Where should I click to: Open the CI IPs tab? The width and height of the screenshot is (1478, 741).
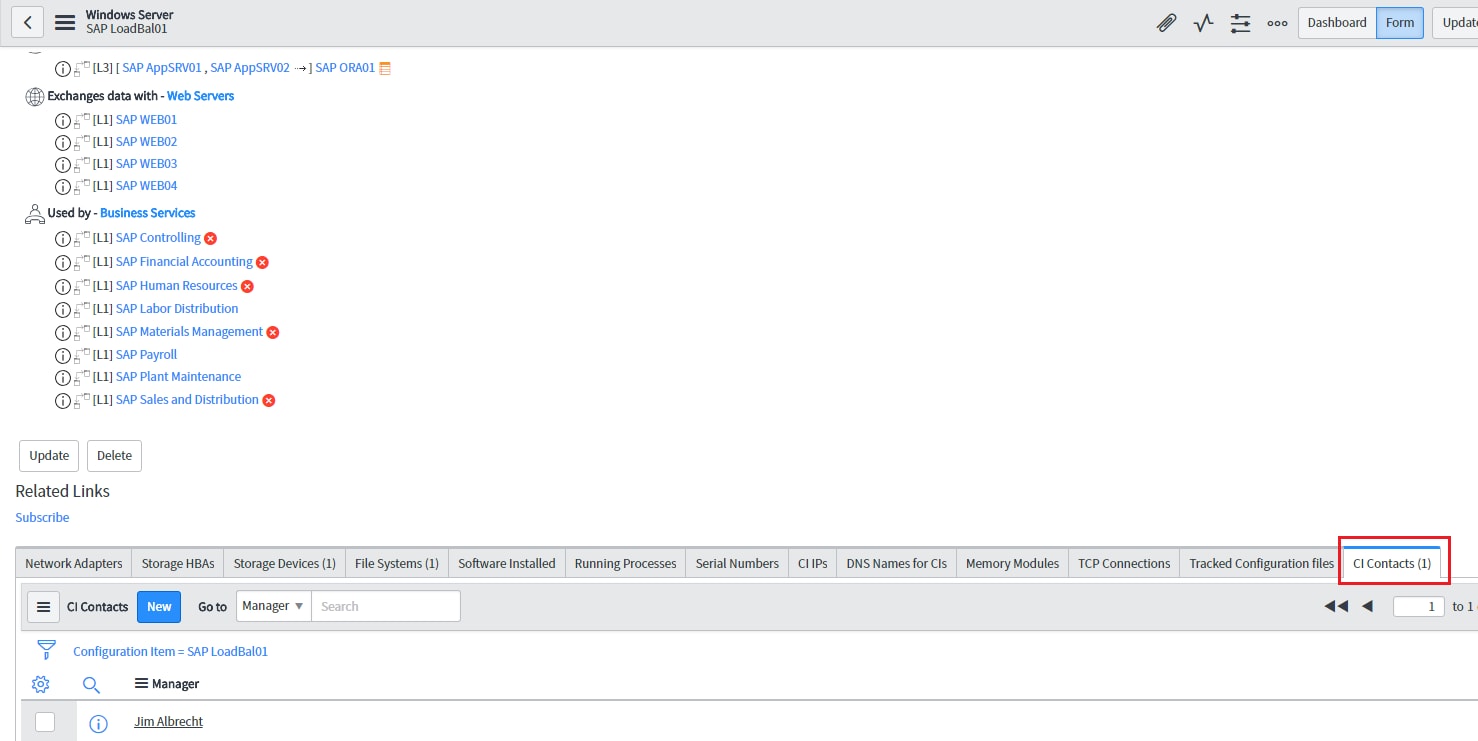(x=813, y=564)
